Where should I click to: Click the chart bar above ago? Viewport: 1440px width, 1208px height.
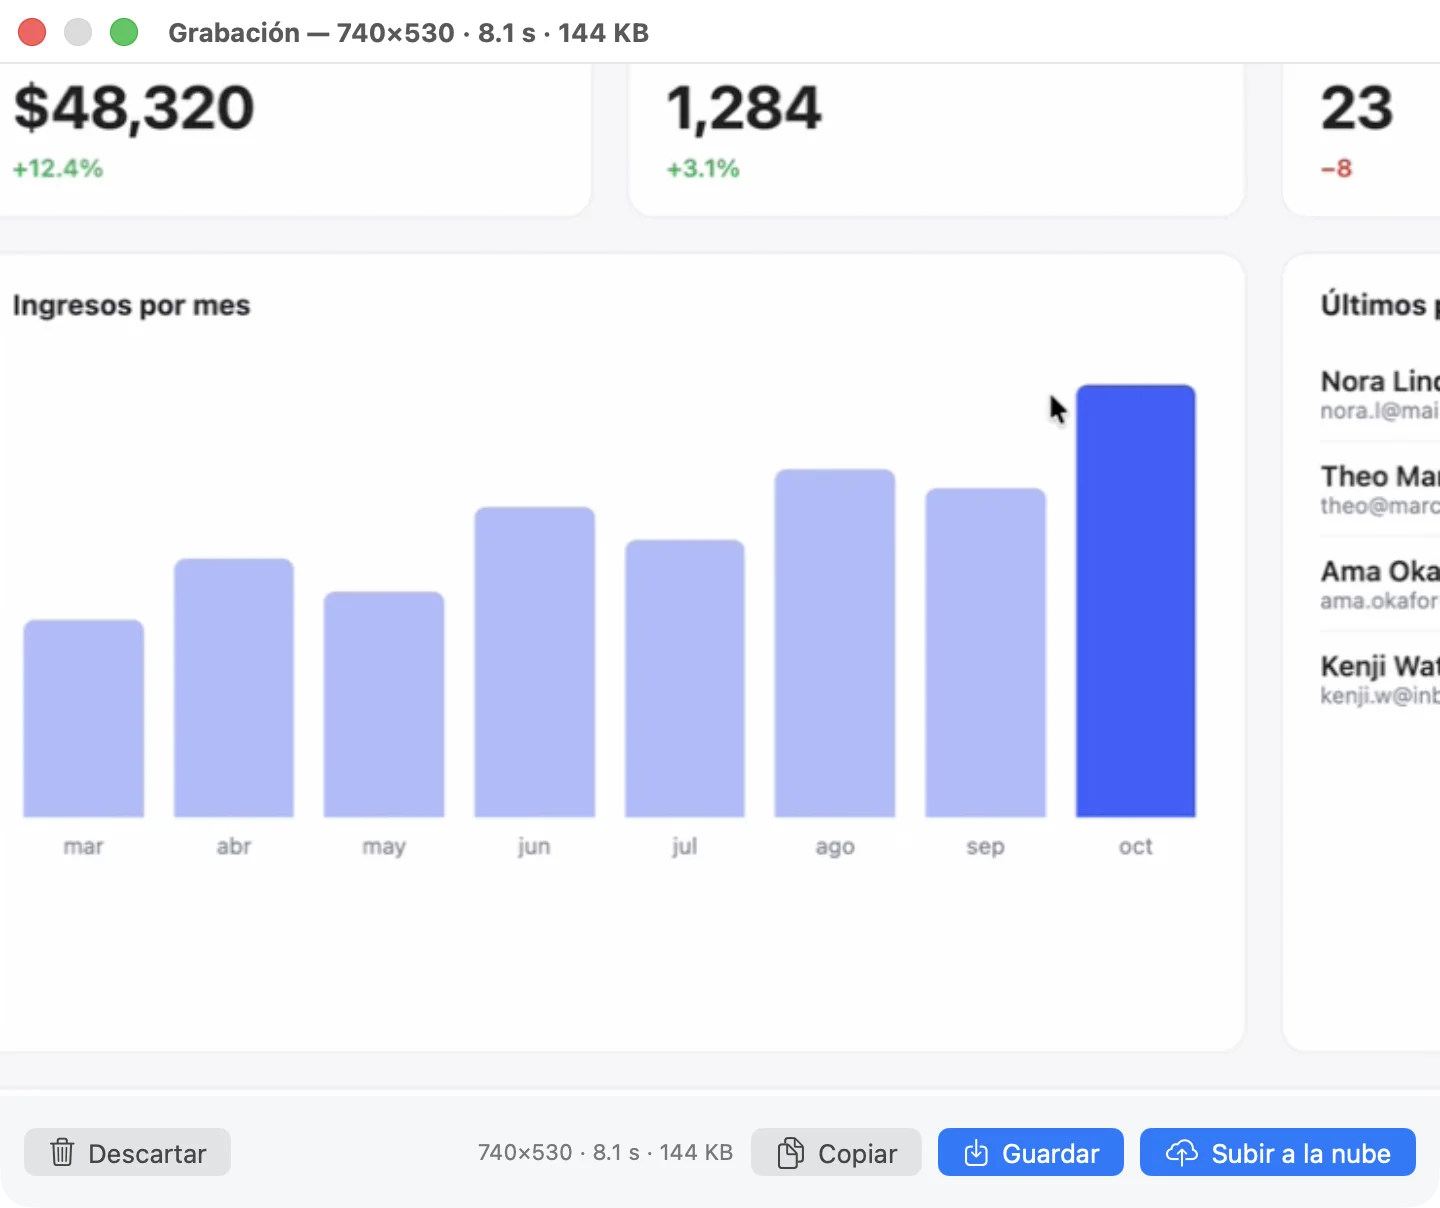pyautogui.click(x=835, y=643)
